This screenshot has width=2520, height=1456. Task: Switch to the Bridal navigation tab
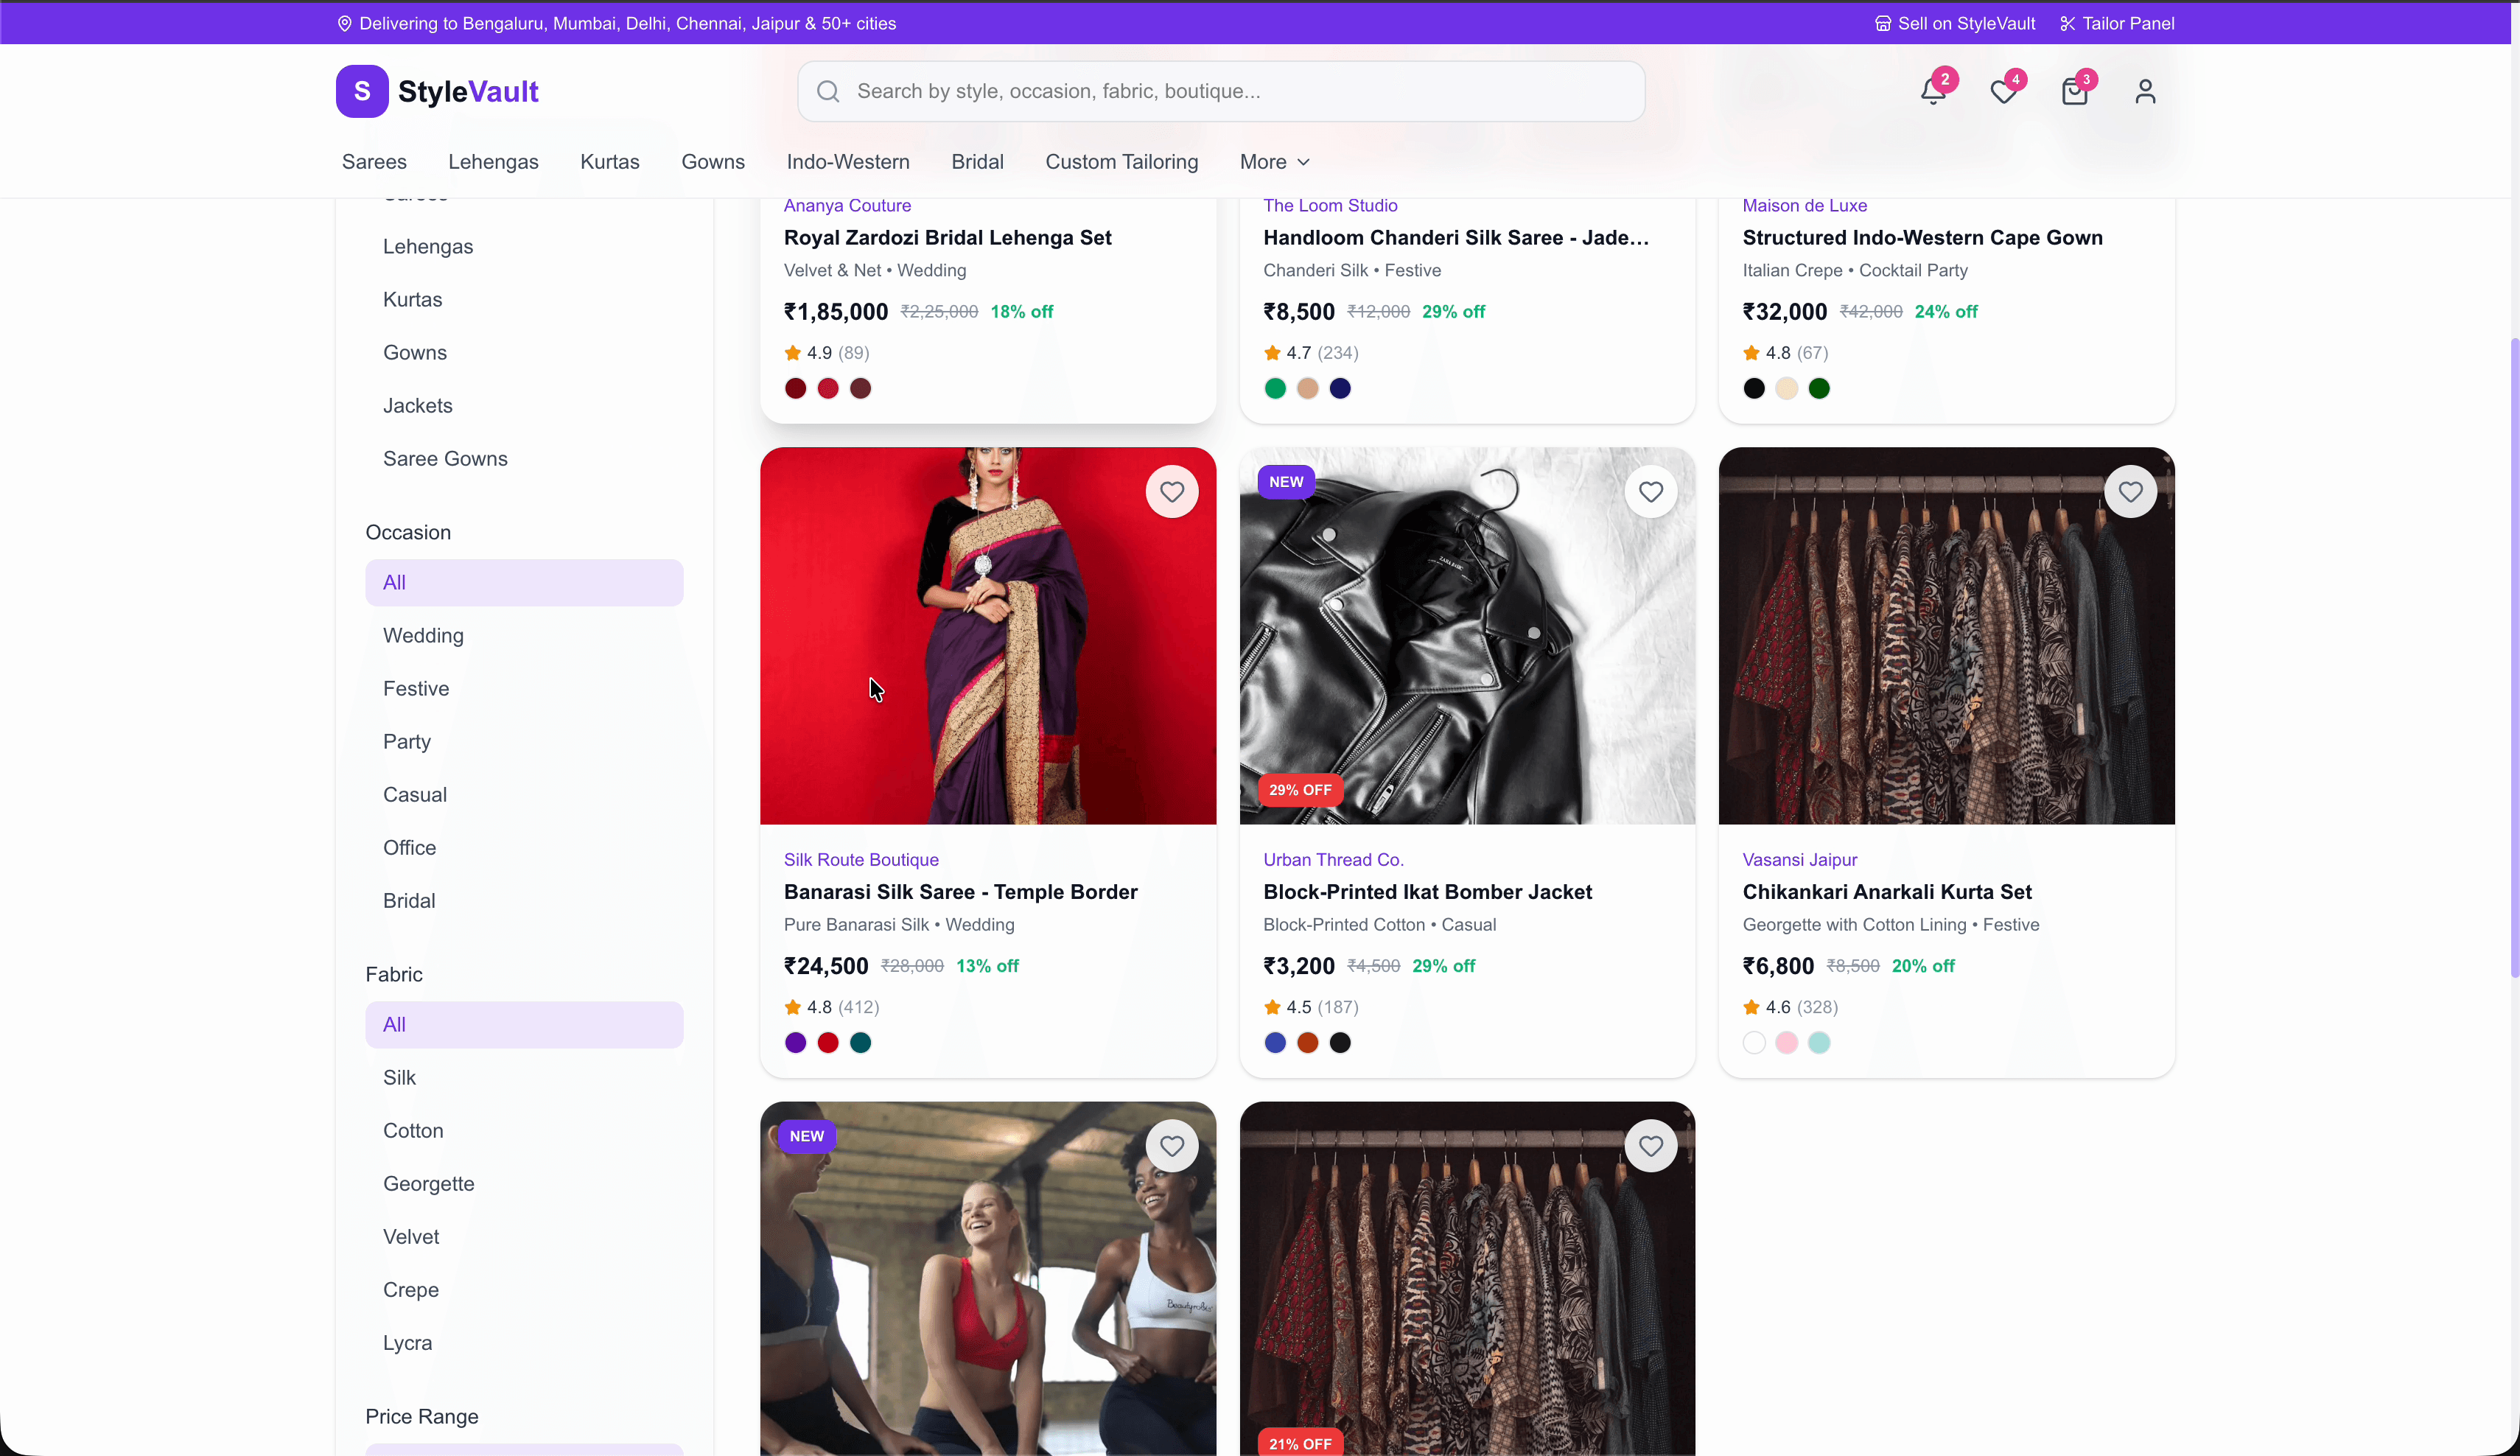tap(977, 162)
